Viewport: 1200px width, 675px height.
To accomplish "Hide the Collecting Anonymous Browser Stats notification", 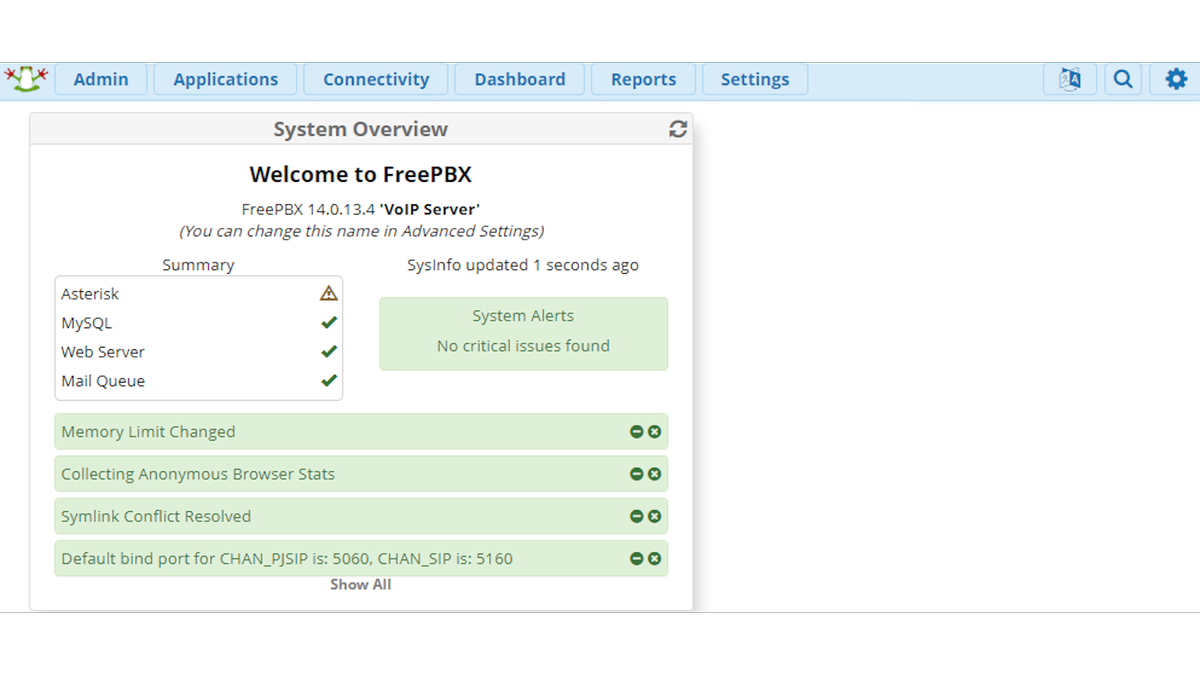I will pos(637,473).
